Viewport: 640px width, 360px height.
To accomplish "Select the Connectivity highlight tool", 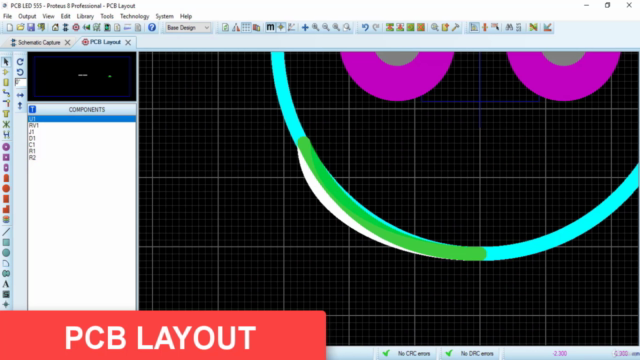I will click(6, 135).
